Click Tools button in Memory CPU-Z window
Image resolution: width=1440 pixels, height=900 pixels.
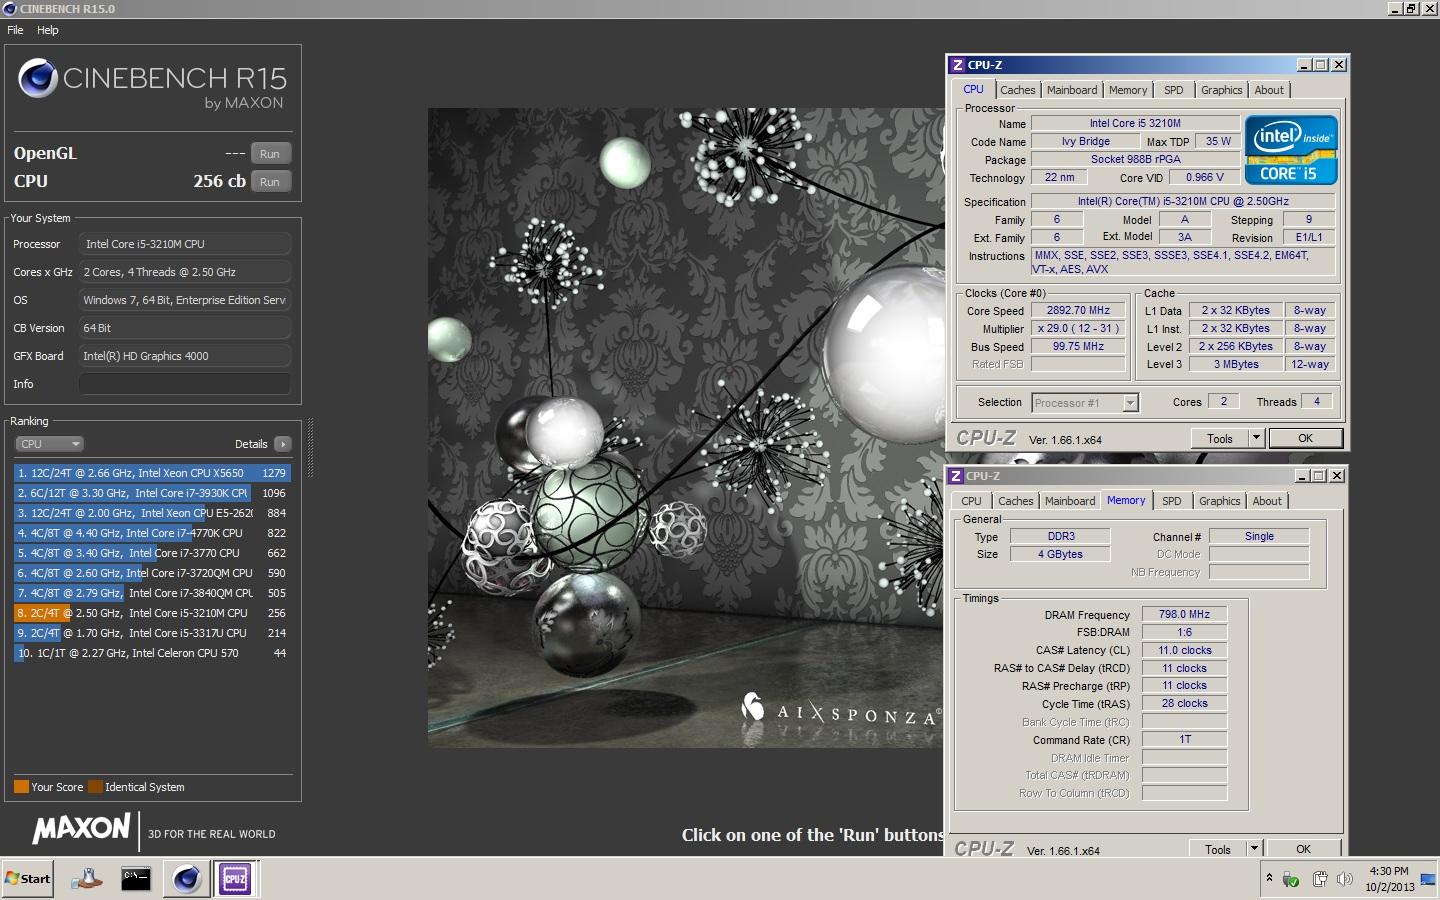(1218, 849)
